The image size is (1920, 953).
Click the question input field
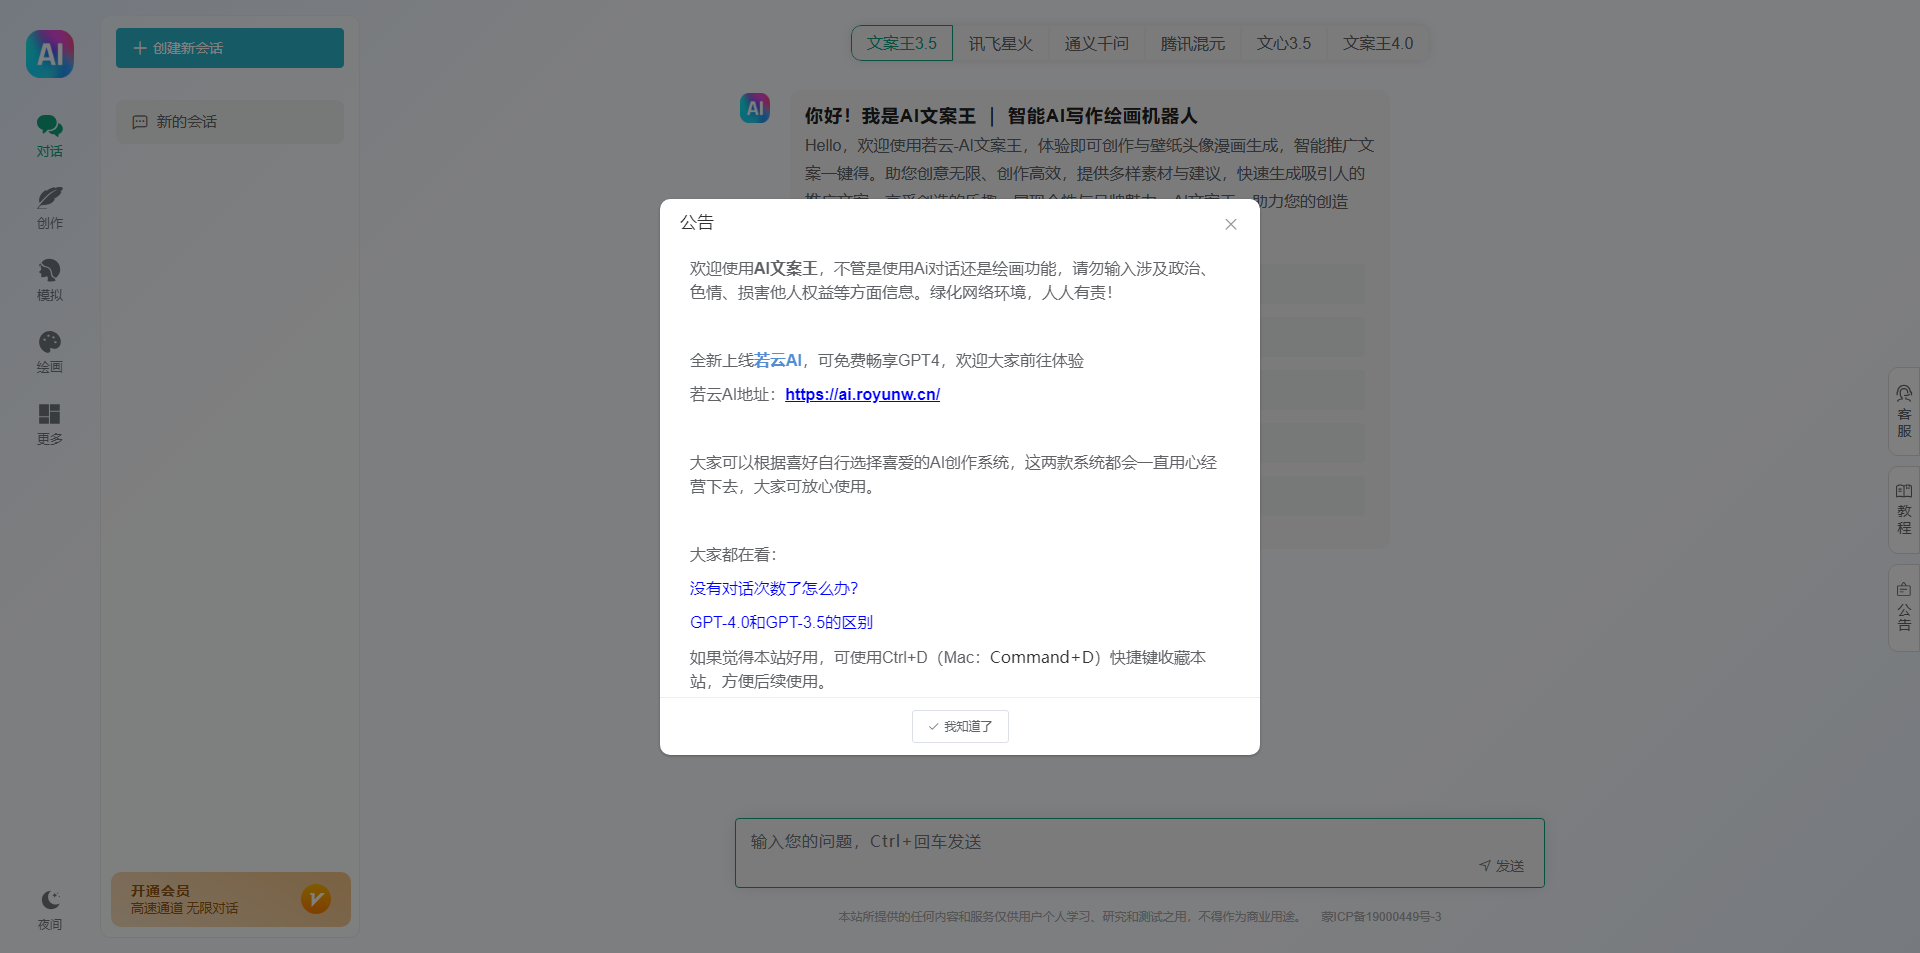pos(1140,853)
